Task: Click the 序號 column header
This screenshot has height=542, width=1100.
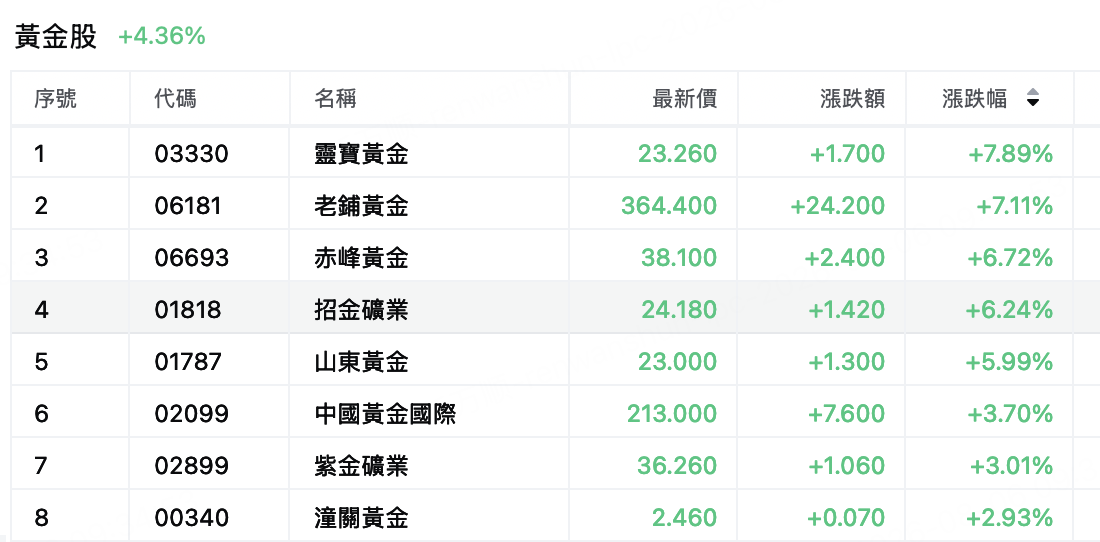Action: pos(55,99)
